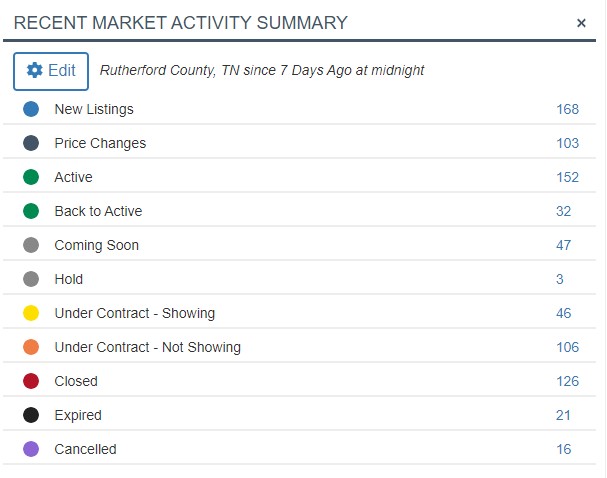Open the 106 Under Contract count
607x478 pixels.
pos(568,347)
